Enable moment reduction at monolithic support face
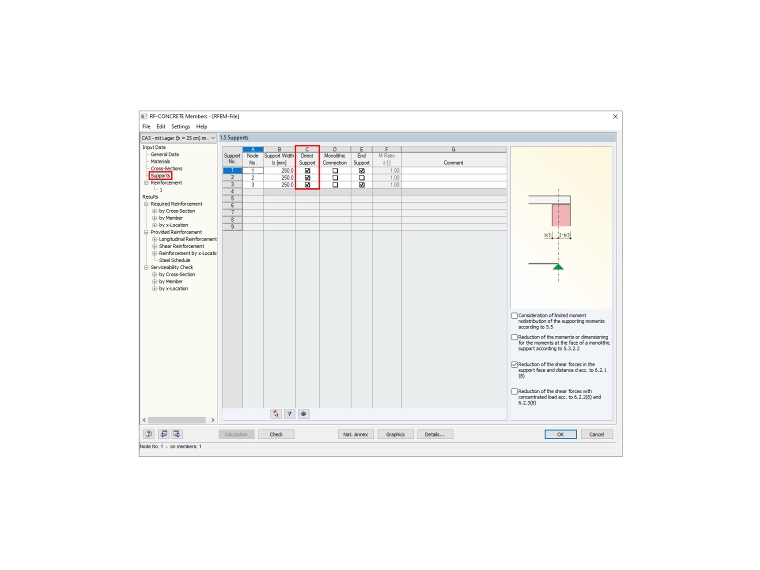Image resolution: width=760 pixels, height=570 pixels. pos(515,337)
